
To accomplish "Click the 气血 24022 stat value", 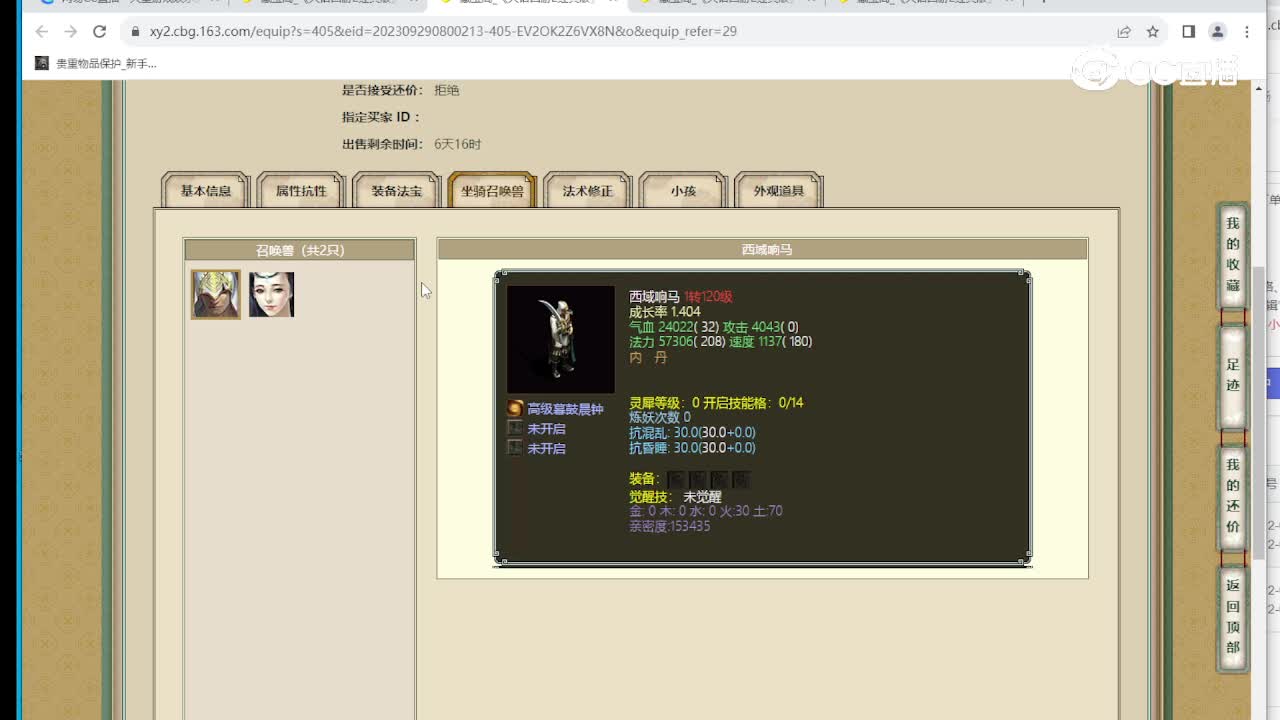I will click(x=674, y=327).
